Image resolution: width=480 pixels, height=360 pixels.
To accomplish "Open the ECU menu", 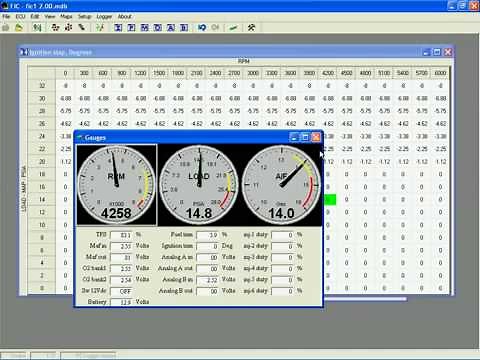I will 20,16.
